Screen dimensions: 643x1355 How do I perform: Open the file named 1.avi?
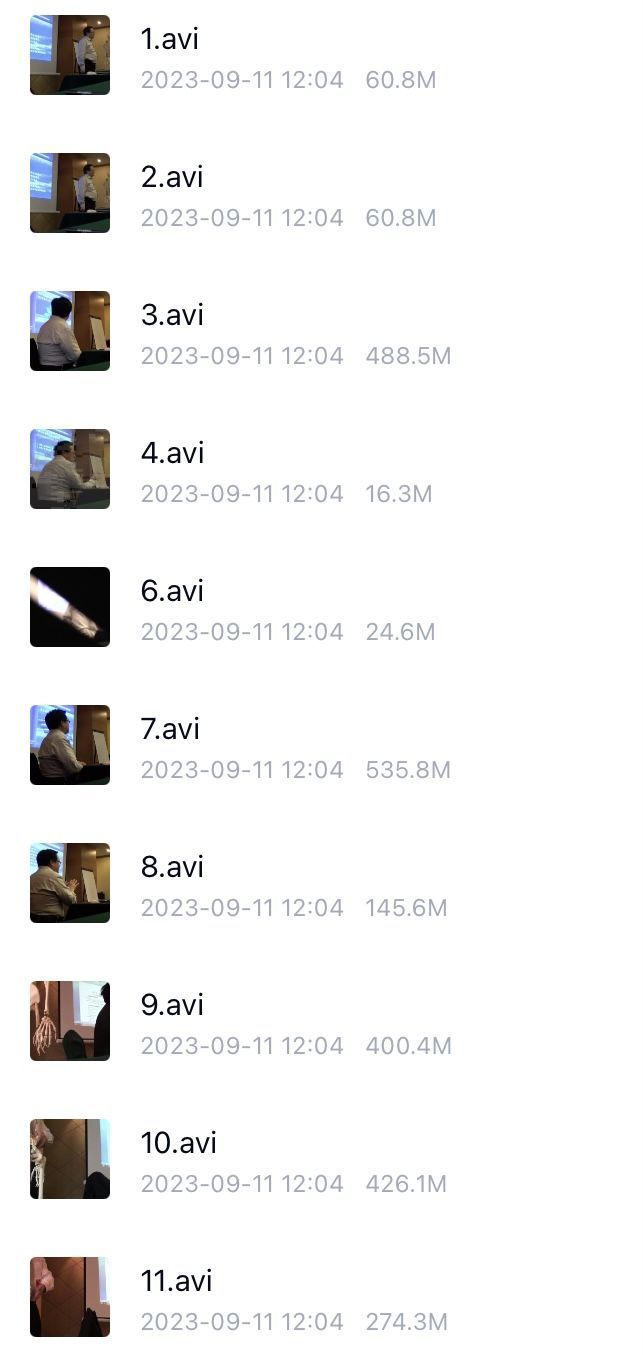[170, 39]
